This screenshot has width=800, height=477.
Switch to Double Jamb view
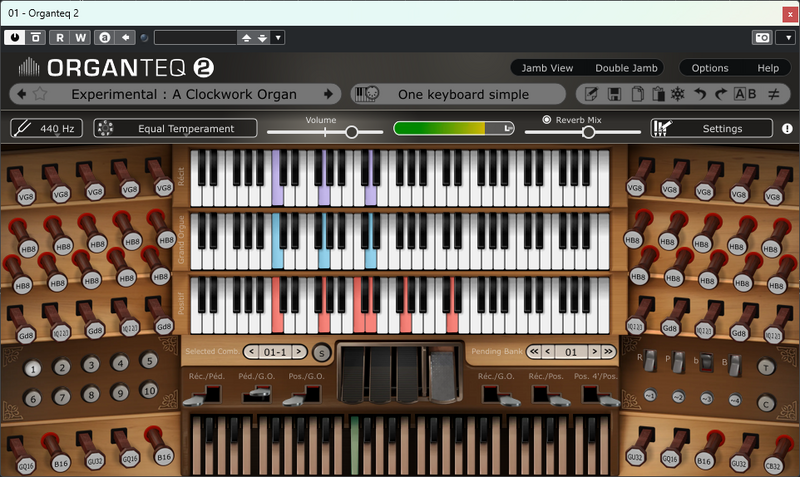[626, 68]
